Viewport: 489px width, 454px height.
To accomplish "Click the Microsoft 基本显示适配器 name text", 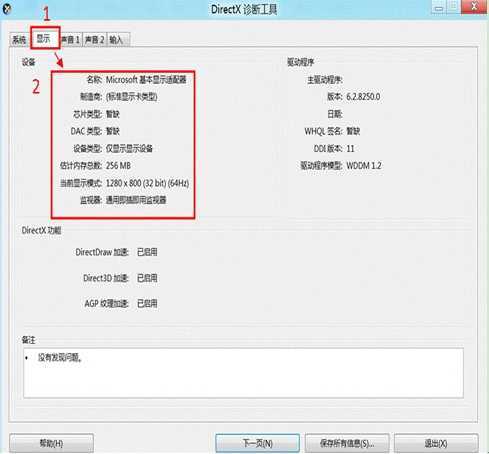I will click(x=146, y=80).
